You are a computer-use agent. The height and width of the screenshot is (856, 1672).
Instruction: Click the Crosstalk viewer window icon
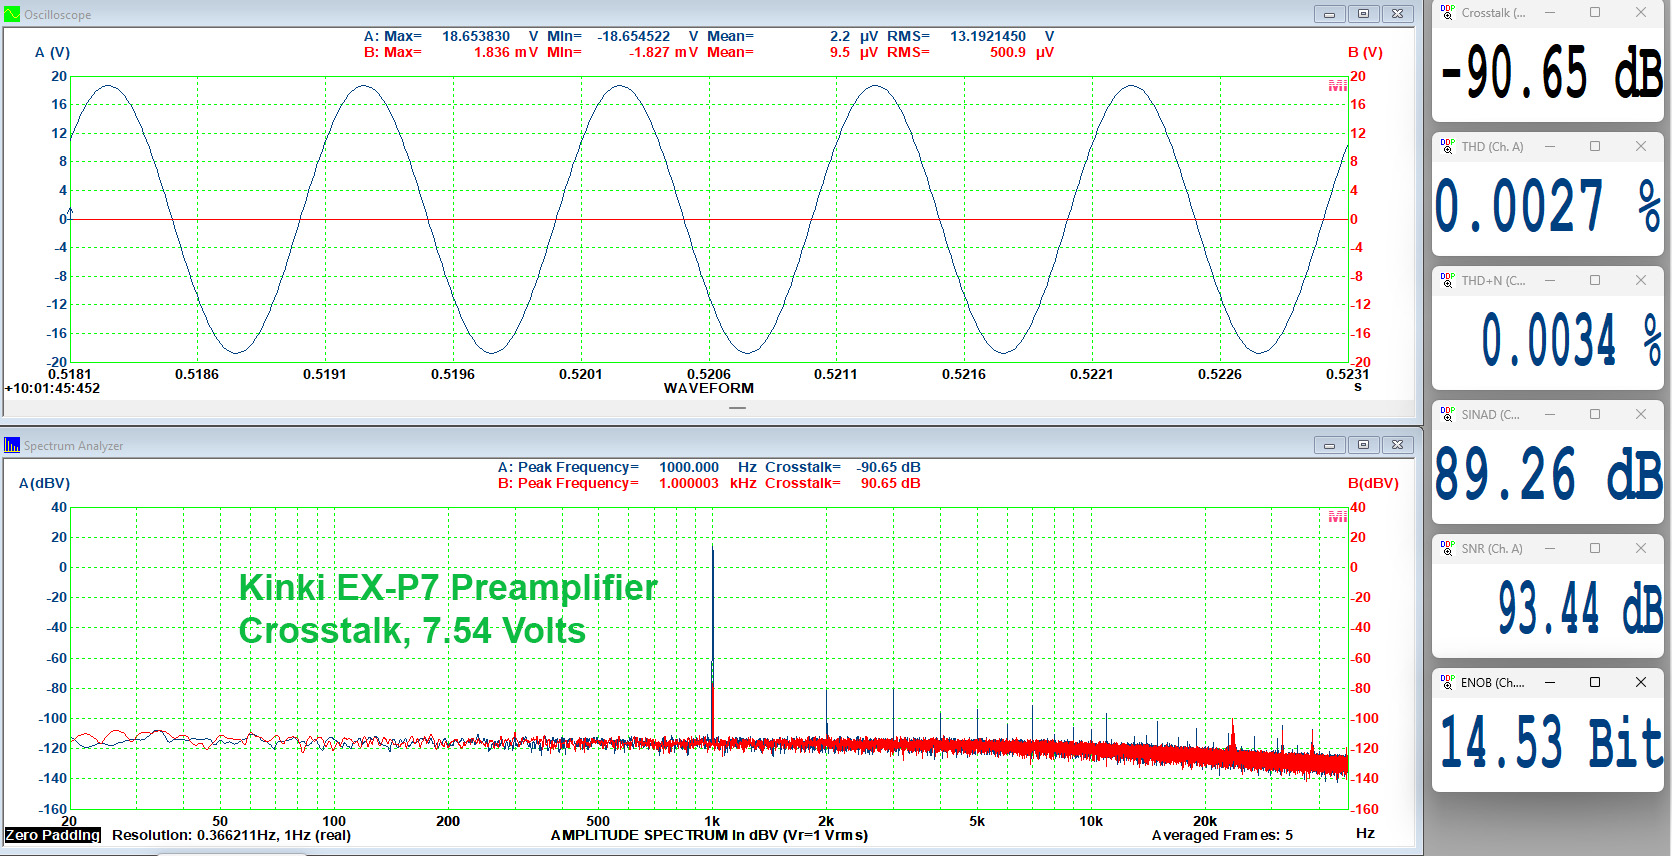pos(1447,12)
